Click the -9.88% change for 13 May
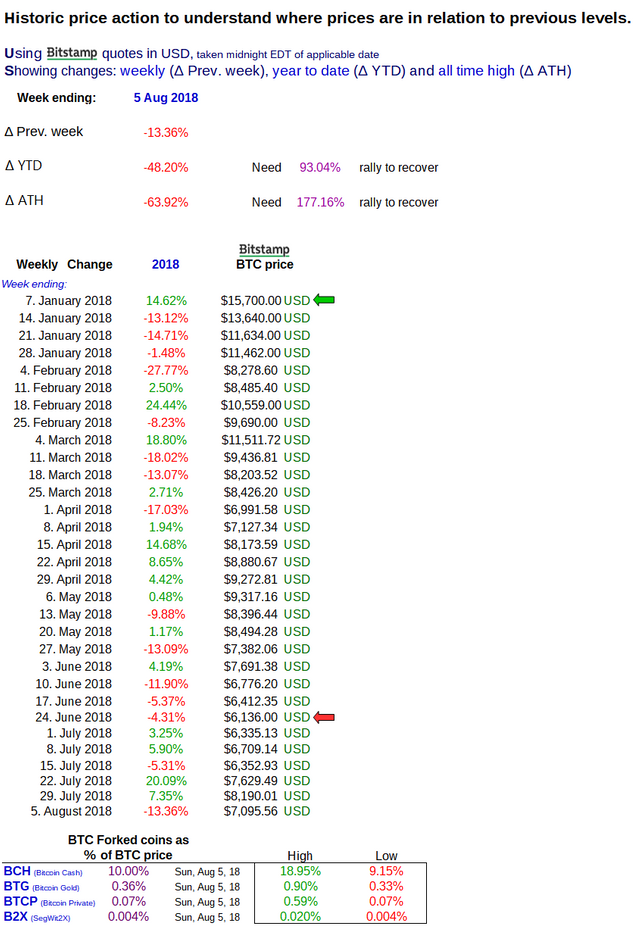Screen dimensions: 640x931 [x=166, y=614]
